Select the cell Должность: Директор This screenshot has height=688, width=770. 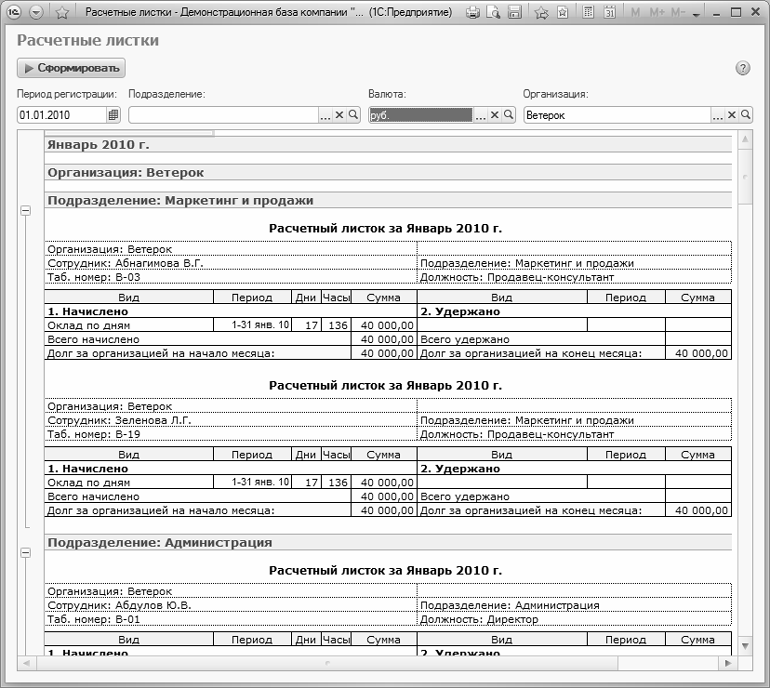coord(574,619)
